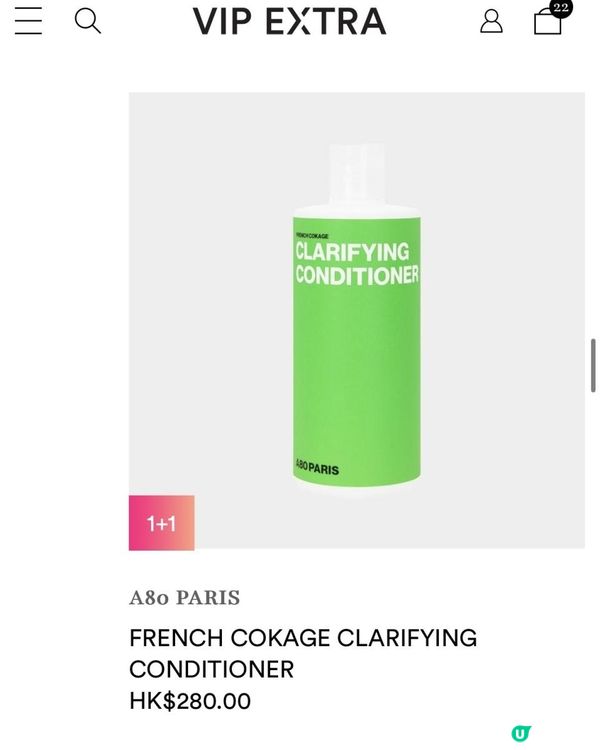The width and height of the screenshot is (600, 750).
Task: Open the shopping bag icon
Action: 547,23
